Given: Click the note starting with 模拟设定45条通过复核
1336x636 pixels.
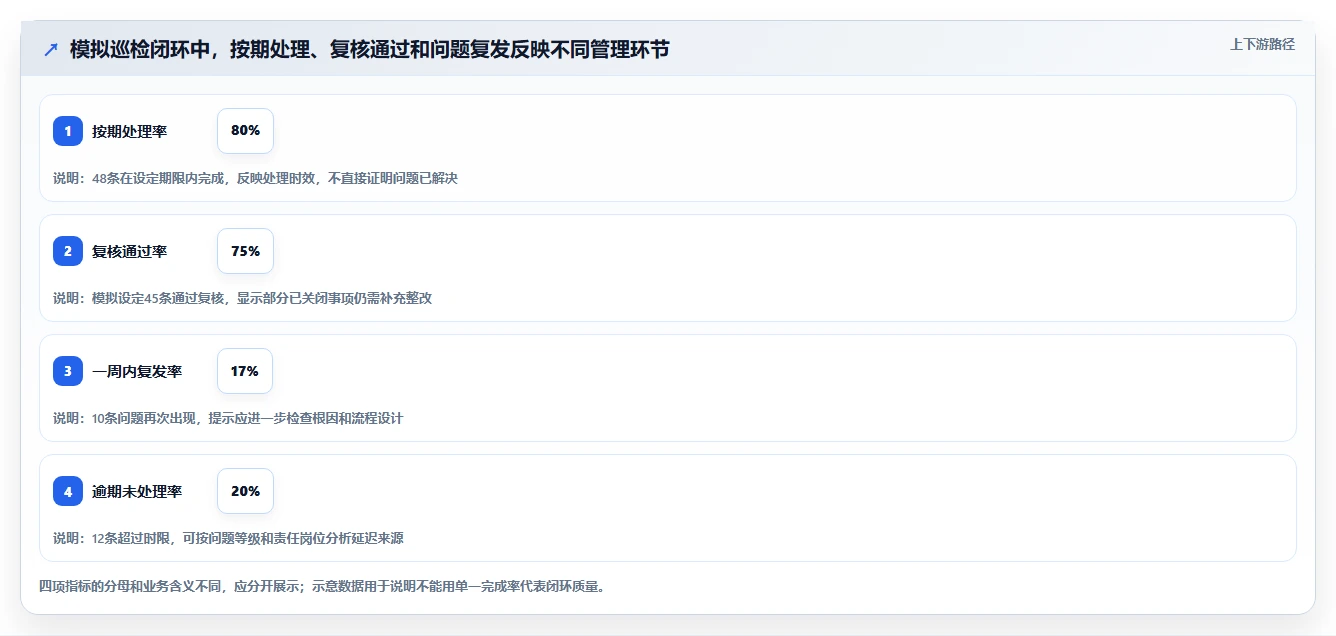Looking at the screenshot, I should pyautogui.click(x=242, y=298).
